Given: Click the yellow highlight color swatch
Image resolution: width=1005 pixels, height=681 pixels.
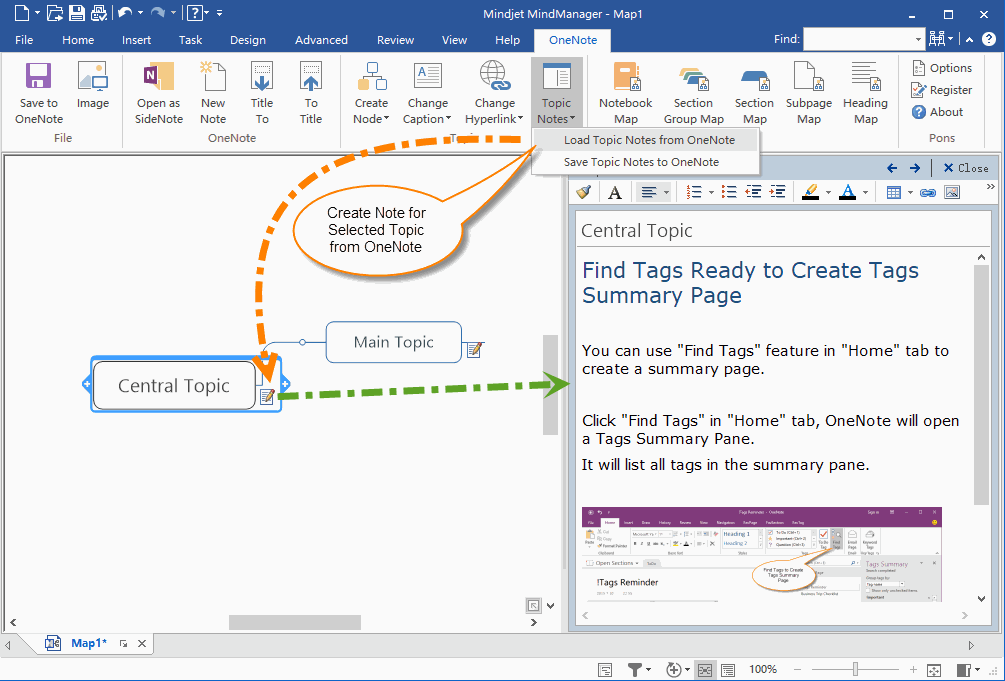Looking at the screenshot, I should coord(810,192).
